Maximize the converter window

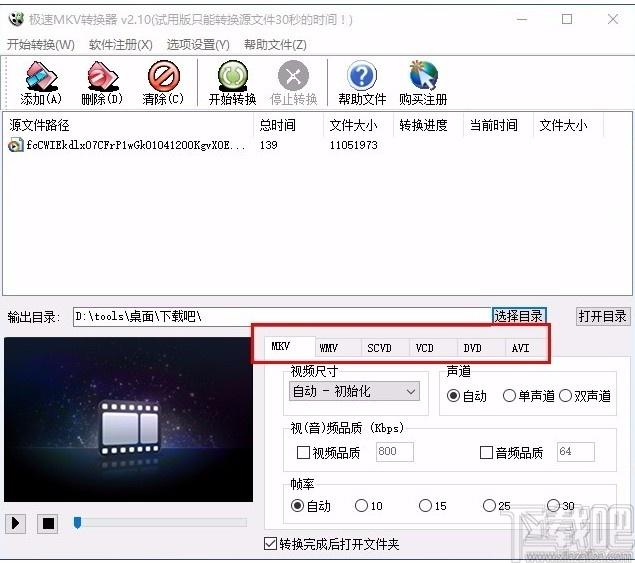click(567, 19)
